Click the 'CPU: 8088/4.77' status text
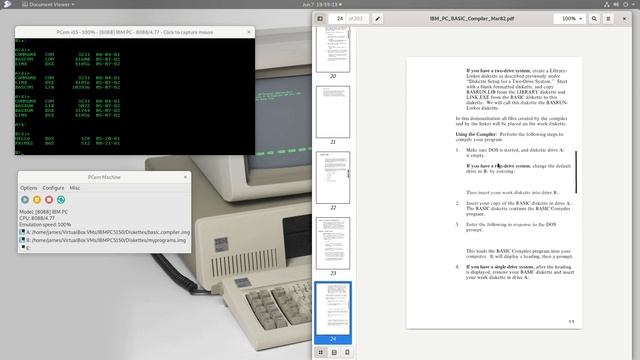This screenshot has height=360, width=640. click(37, 218)
